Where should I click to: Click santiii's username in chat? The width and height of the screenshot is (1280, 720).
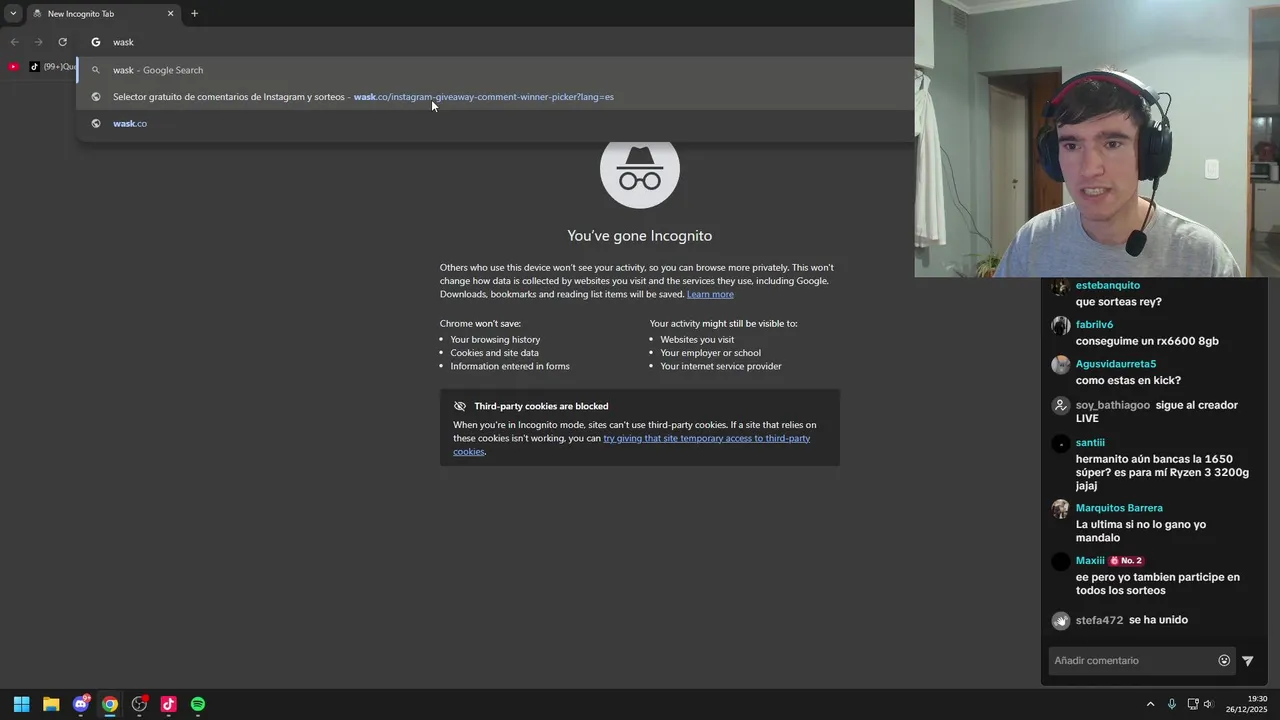[1090, 443]
